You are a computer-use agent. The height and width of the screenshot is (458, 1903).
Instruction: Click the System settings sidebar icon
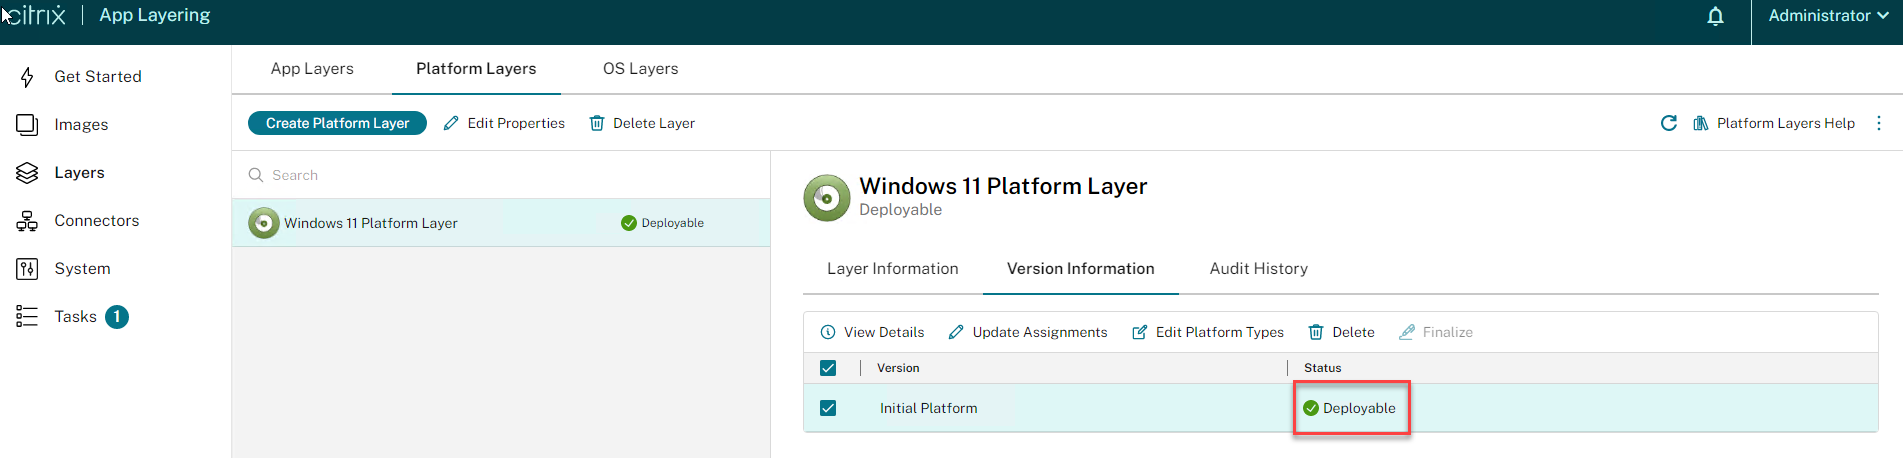click(x=27, y=269)
